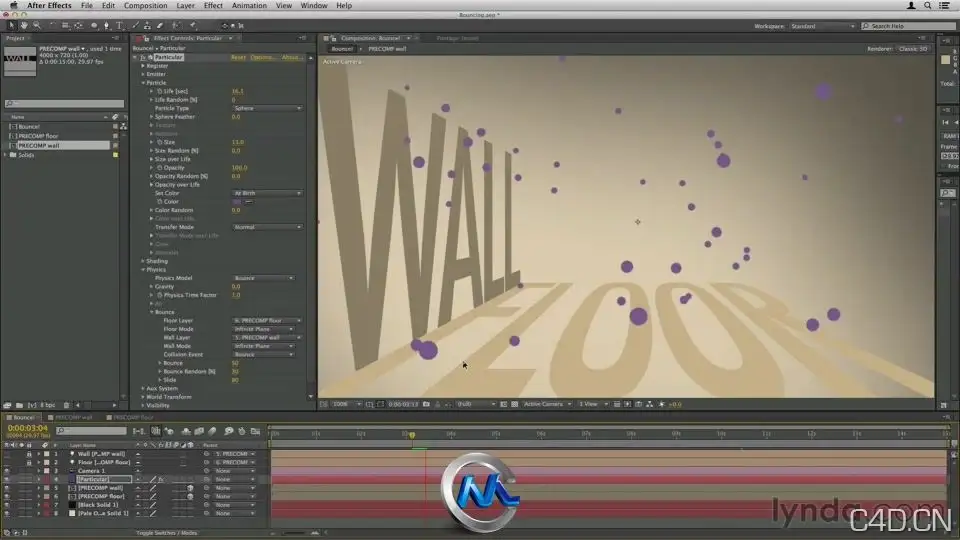Viewport: 960px width, 540px height.
Task: Select the Roto Brush tool
Action: click(176, 26)
